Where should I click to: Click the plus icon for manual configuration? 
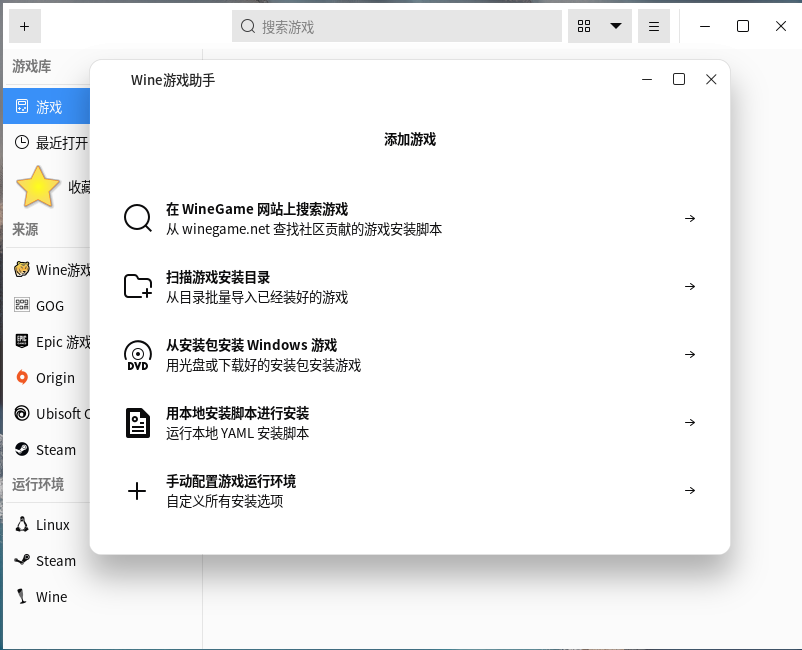(x=138, y=491)
